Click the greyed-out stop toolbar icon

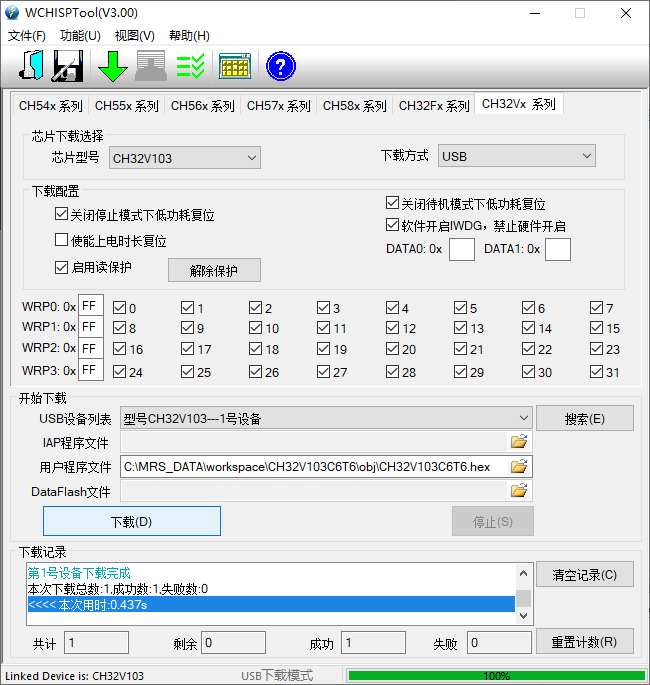(151, 66)
